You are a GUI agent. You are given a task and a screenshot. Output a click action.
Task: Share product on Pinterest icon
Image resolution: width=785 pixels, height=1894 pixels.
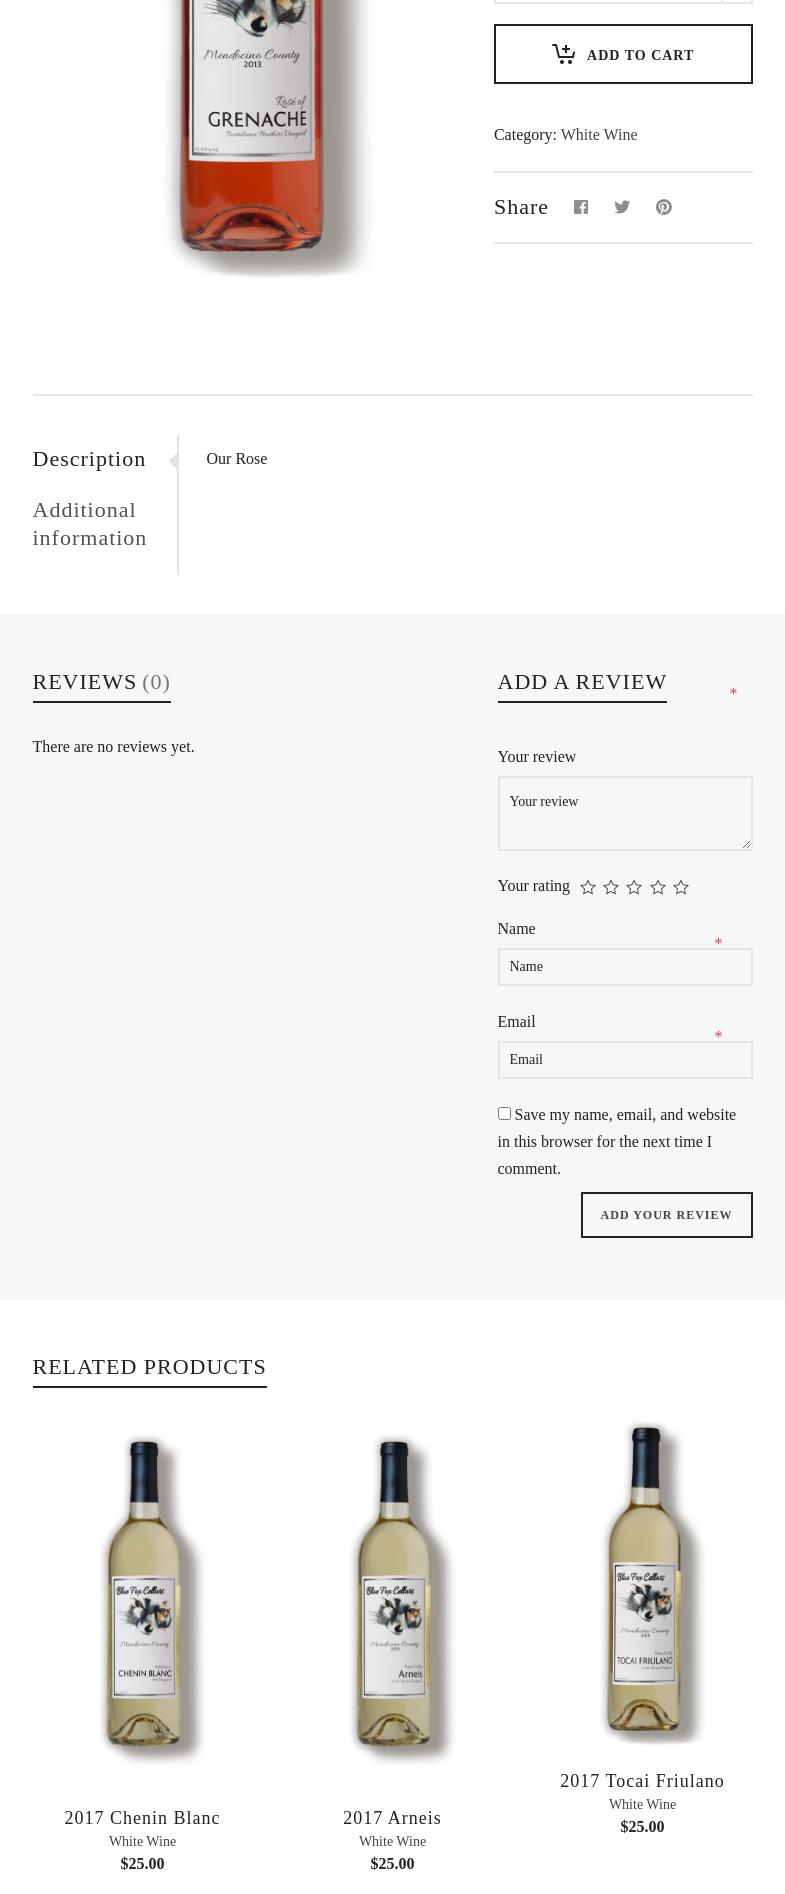coord(663,207)
